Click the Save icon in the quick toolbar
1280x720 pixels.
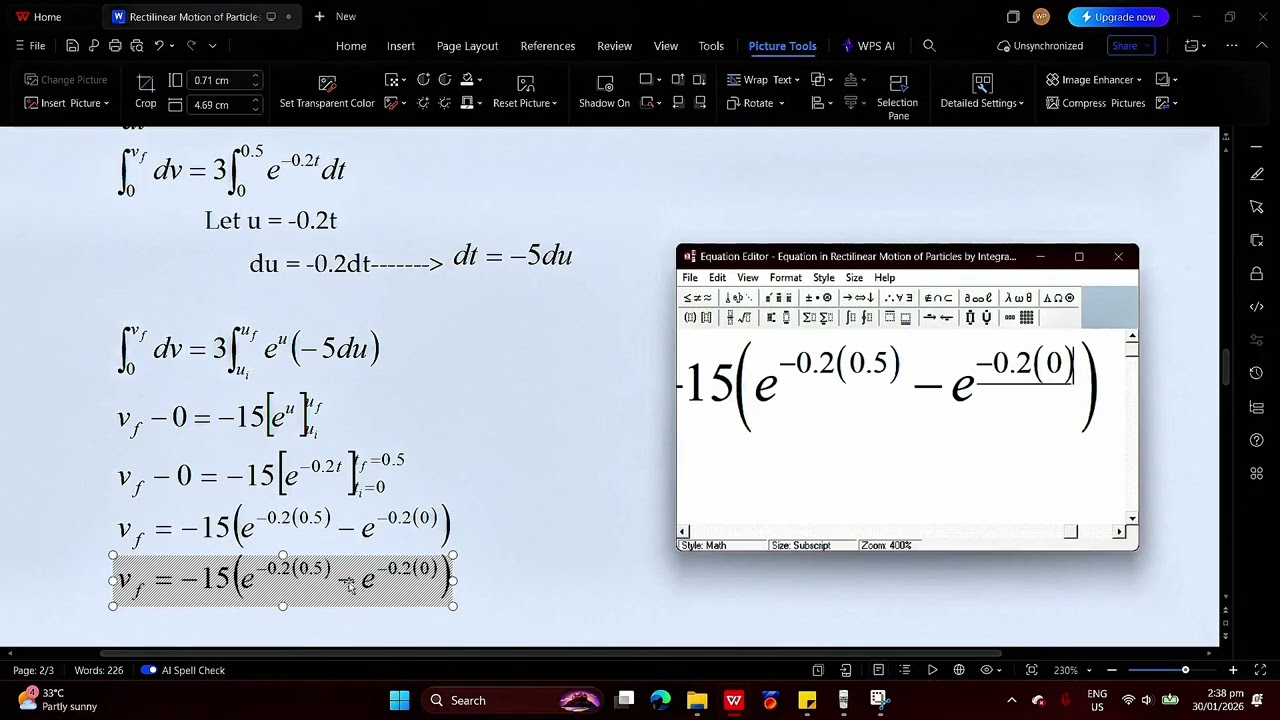[x=72, y=46]
